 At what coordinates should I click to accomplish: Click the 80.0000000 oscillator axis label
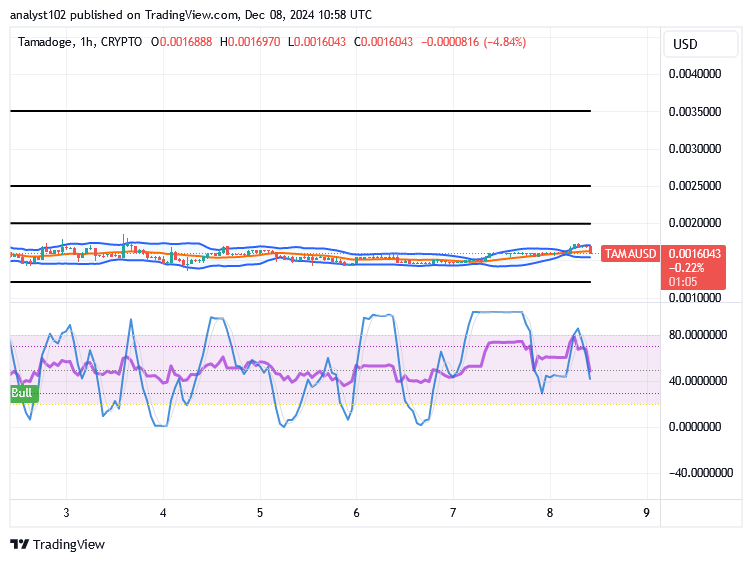pyautogui.click(x=698, y=335)
